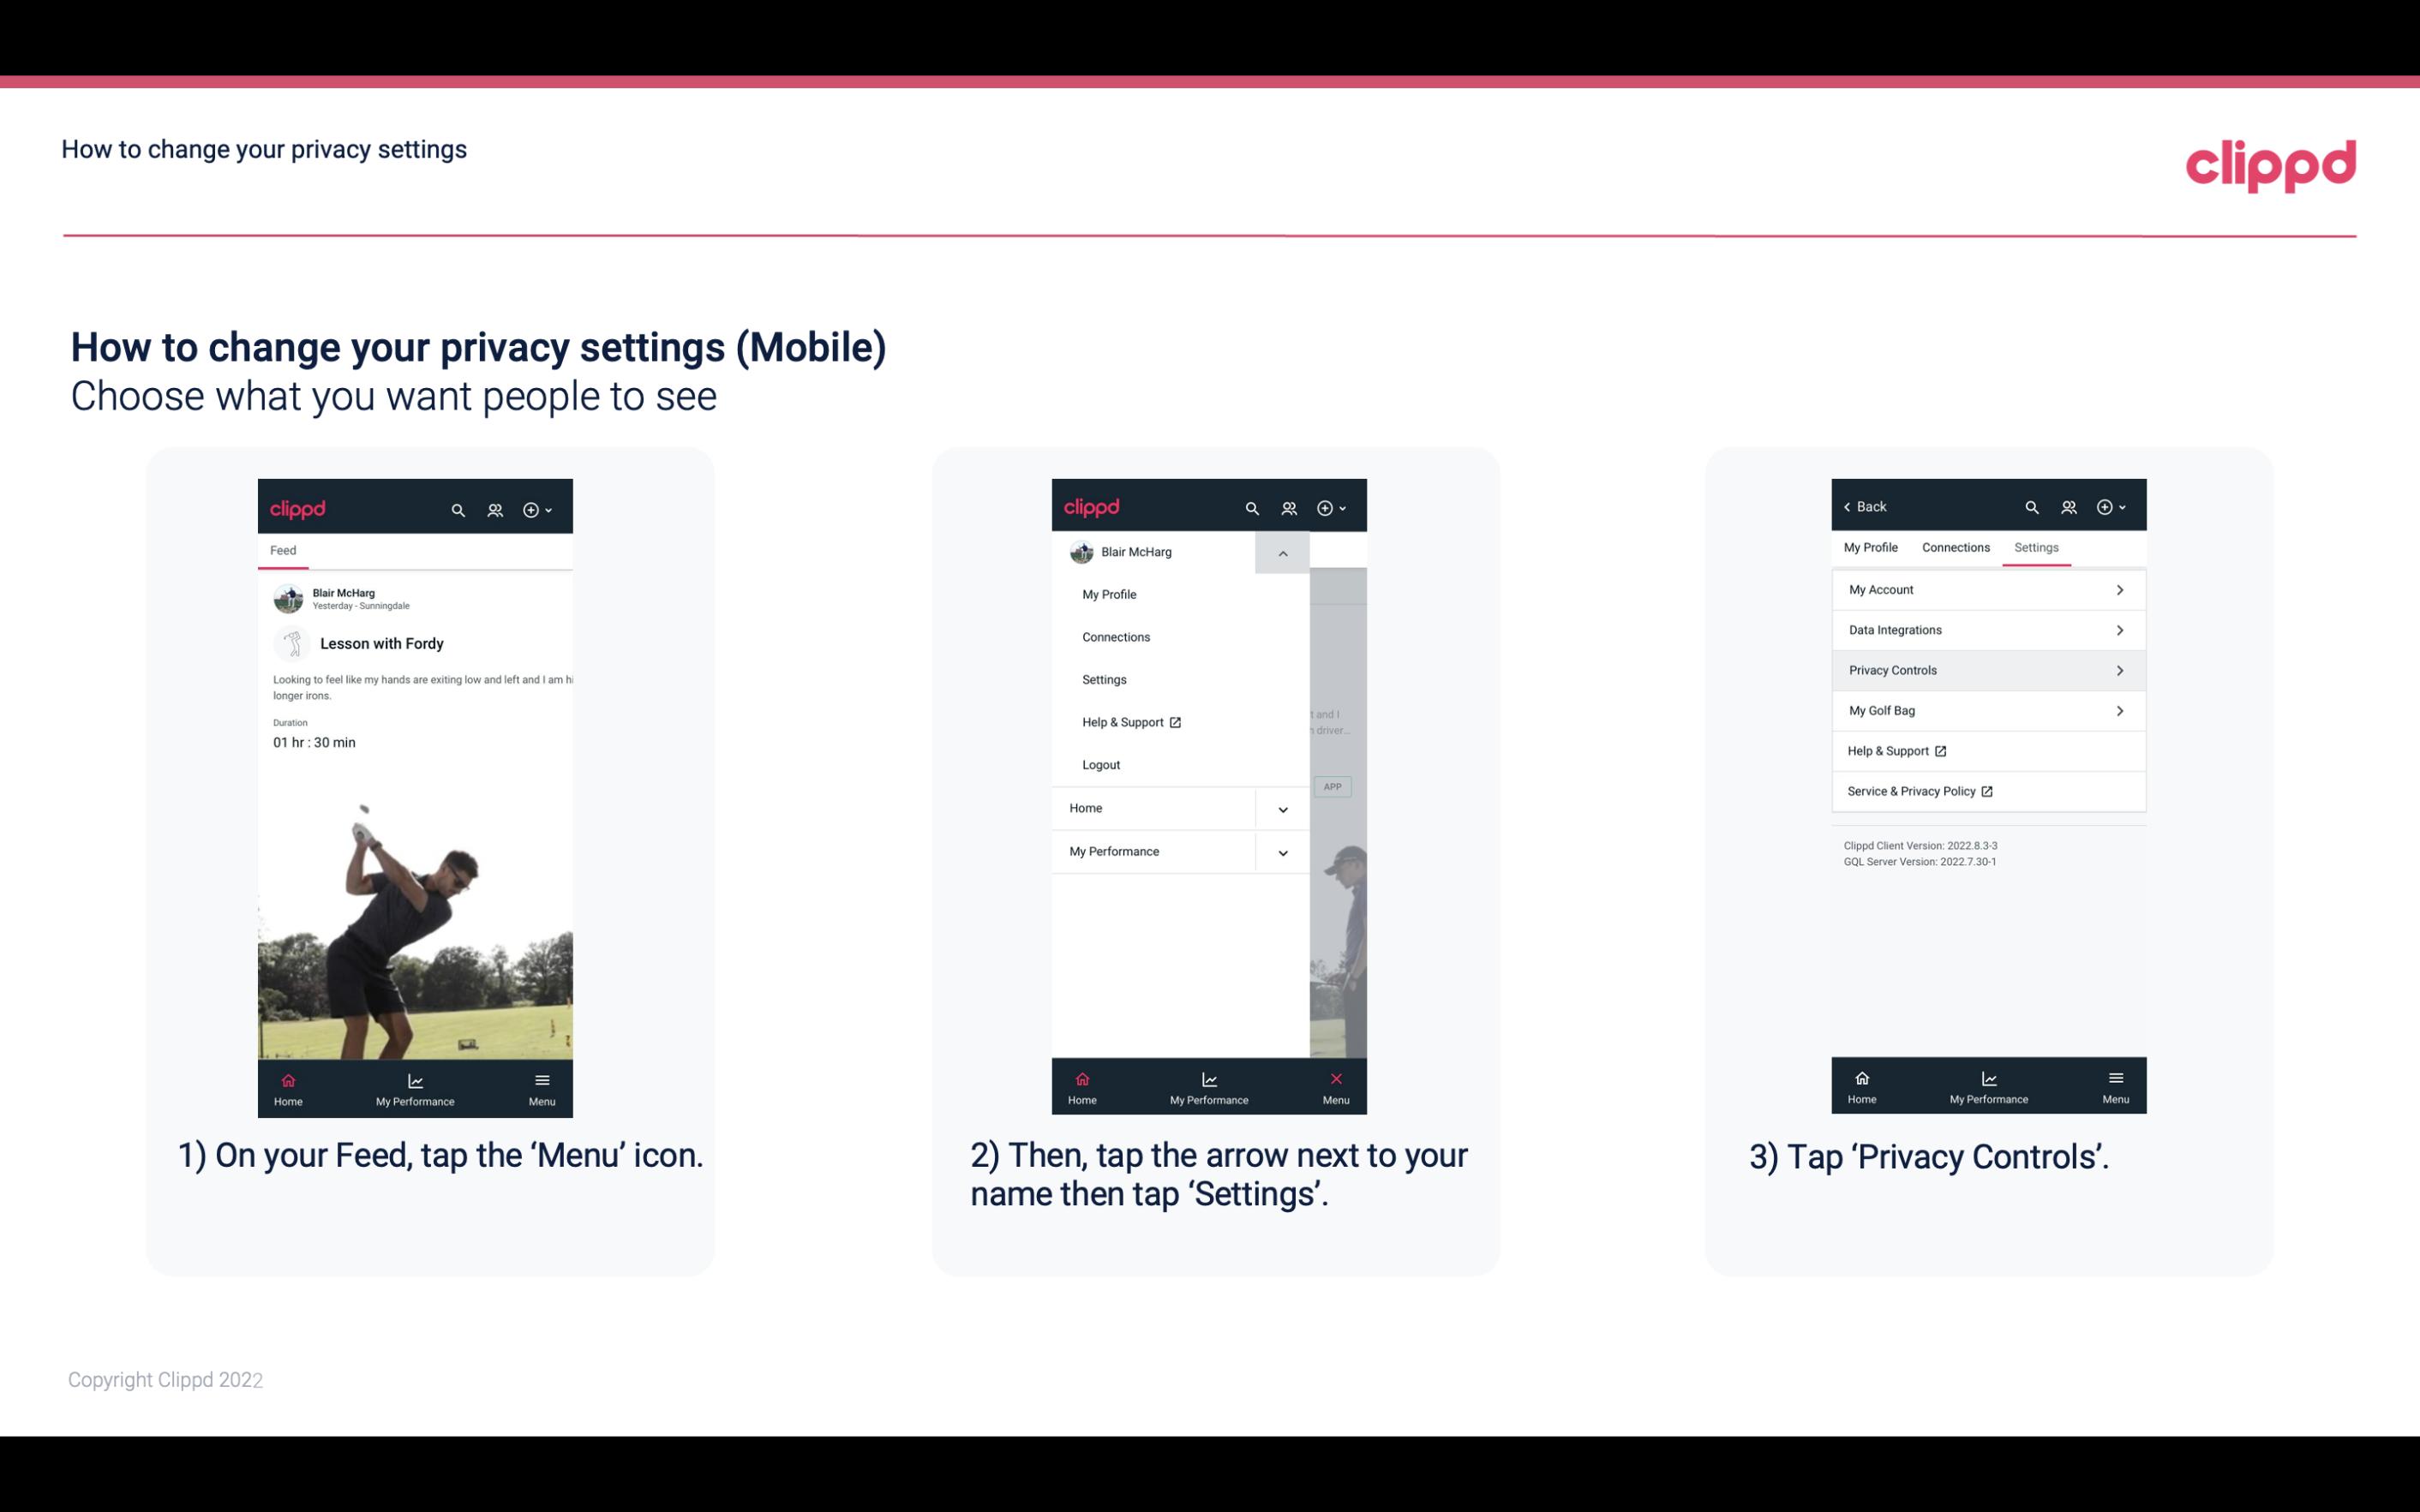
Task: Select the Connections tab in profile
Action: 1955,547
